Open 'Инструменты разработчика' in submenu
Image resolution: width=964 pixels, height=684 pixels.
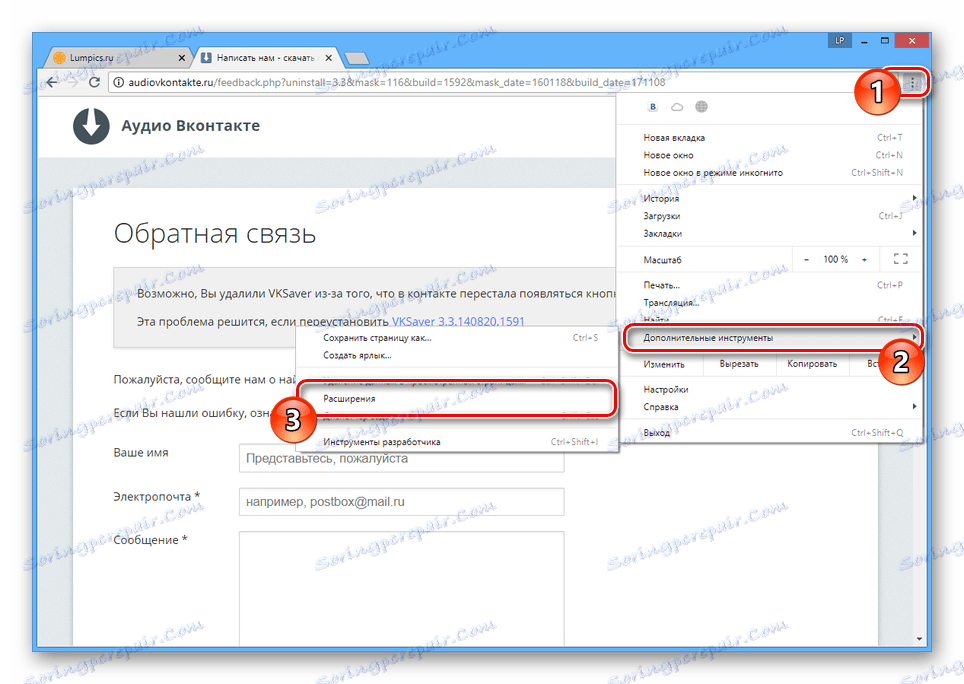[457, 442]
